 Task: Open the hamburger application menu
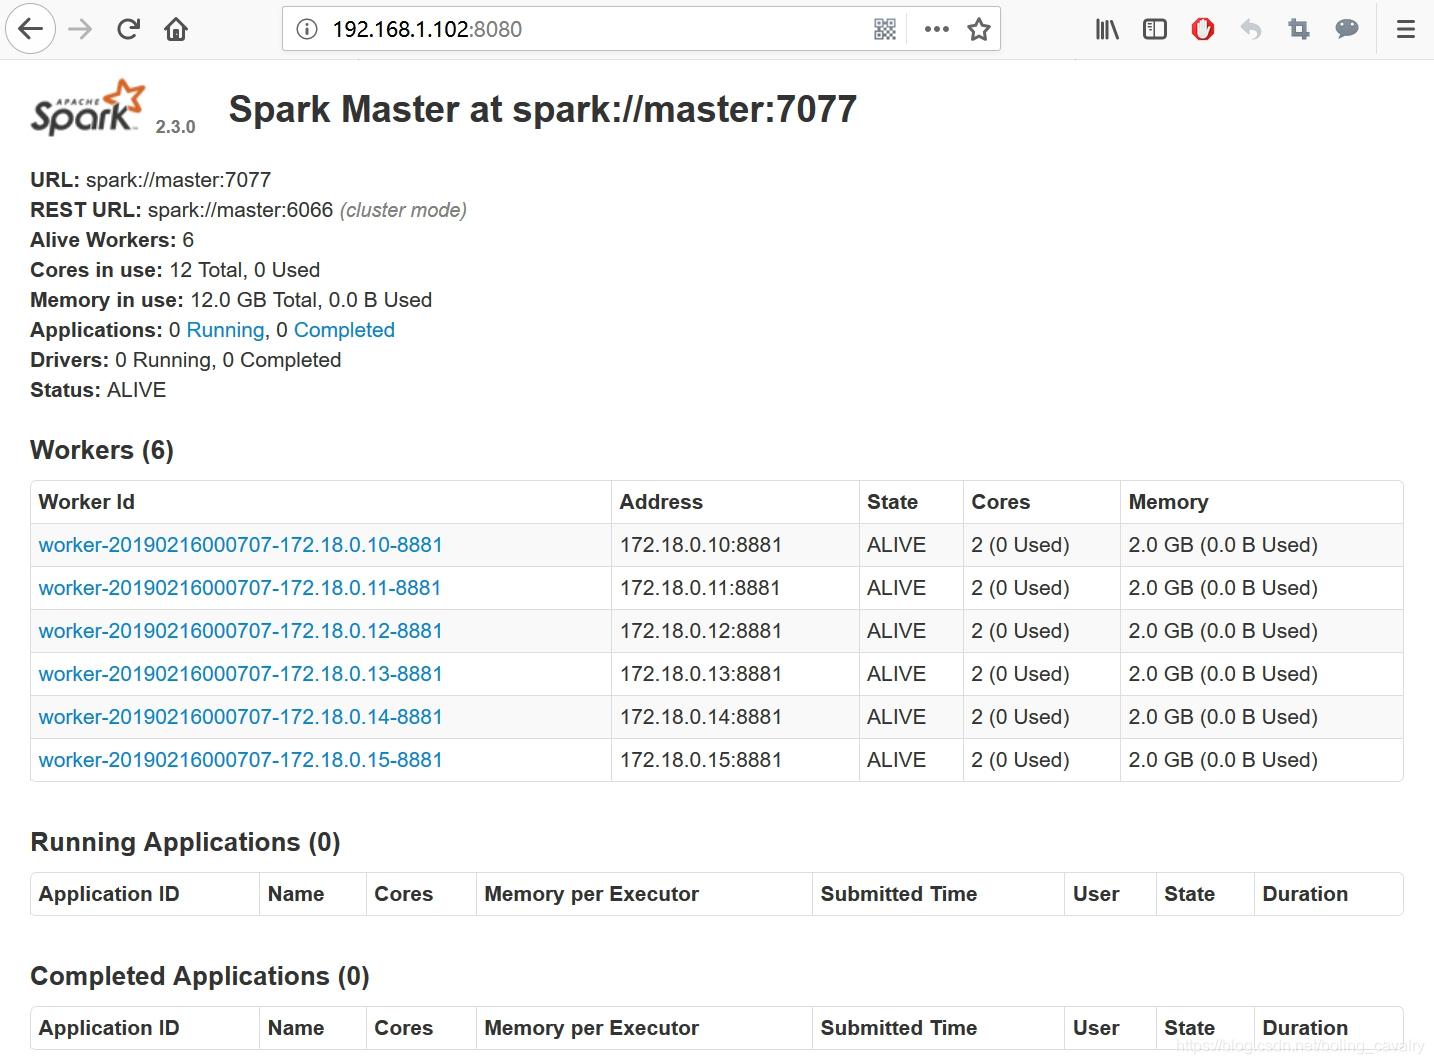point(1406,29)
